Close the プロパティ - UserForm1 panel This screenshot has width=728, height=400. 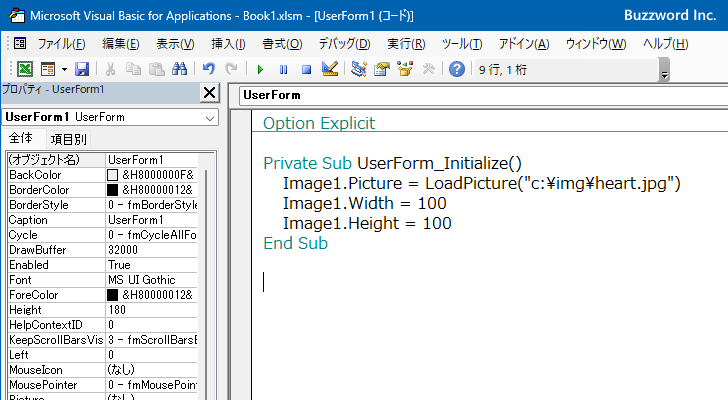pos(209,92)
